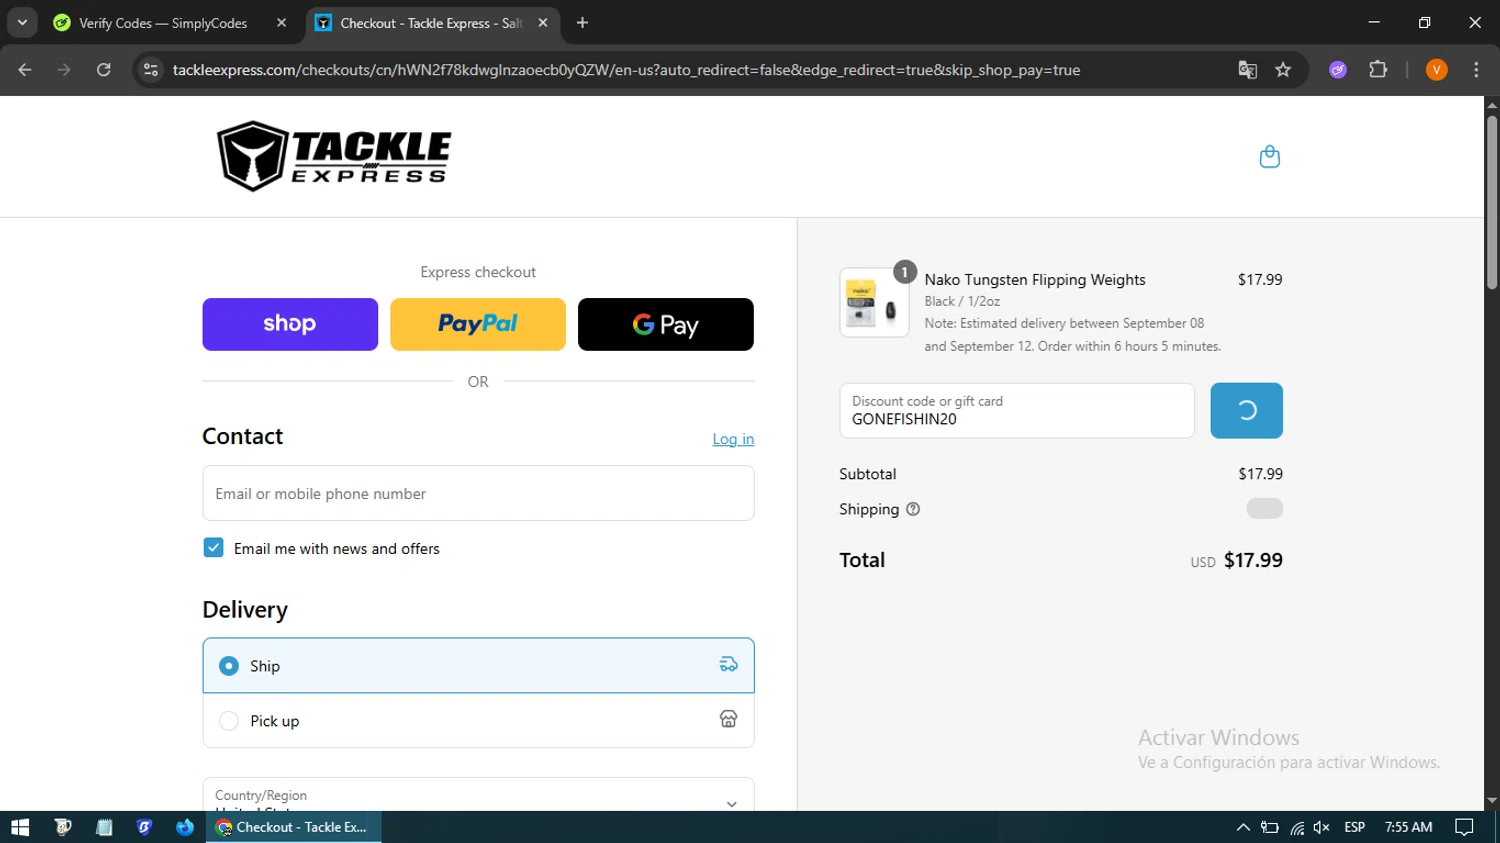1500x843 pixels.
Task: Click the Nako Tungsten product thumbnail
Action: [874, 303]
